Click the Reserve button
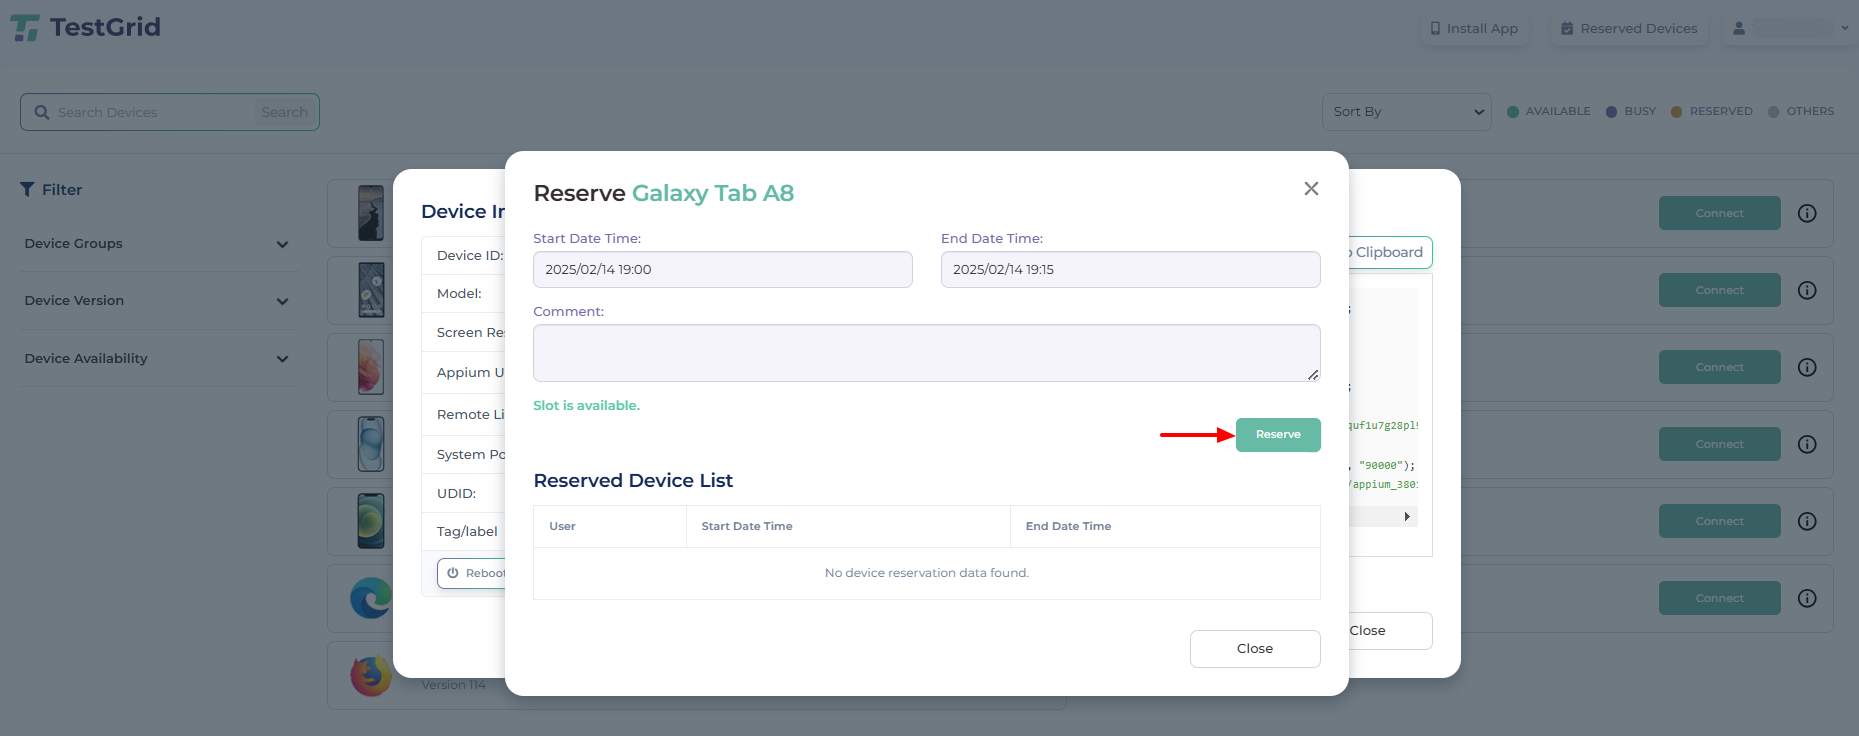The height and width of the screenshot is (736, 1859). coord(1278,435)
